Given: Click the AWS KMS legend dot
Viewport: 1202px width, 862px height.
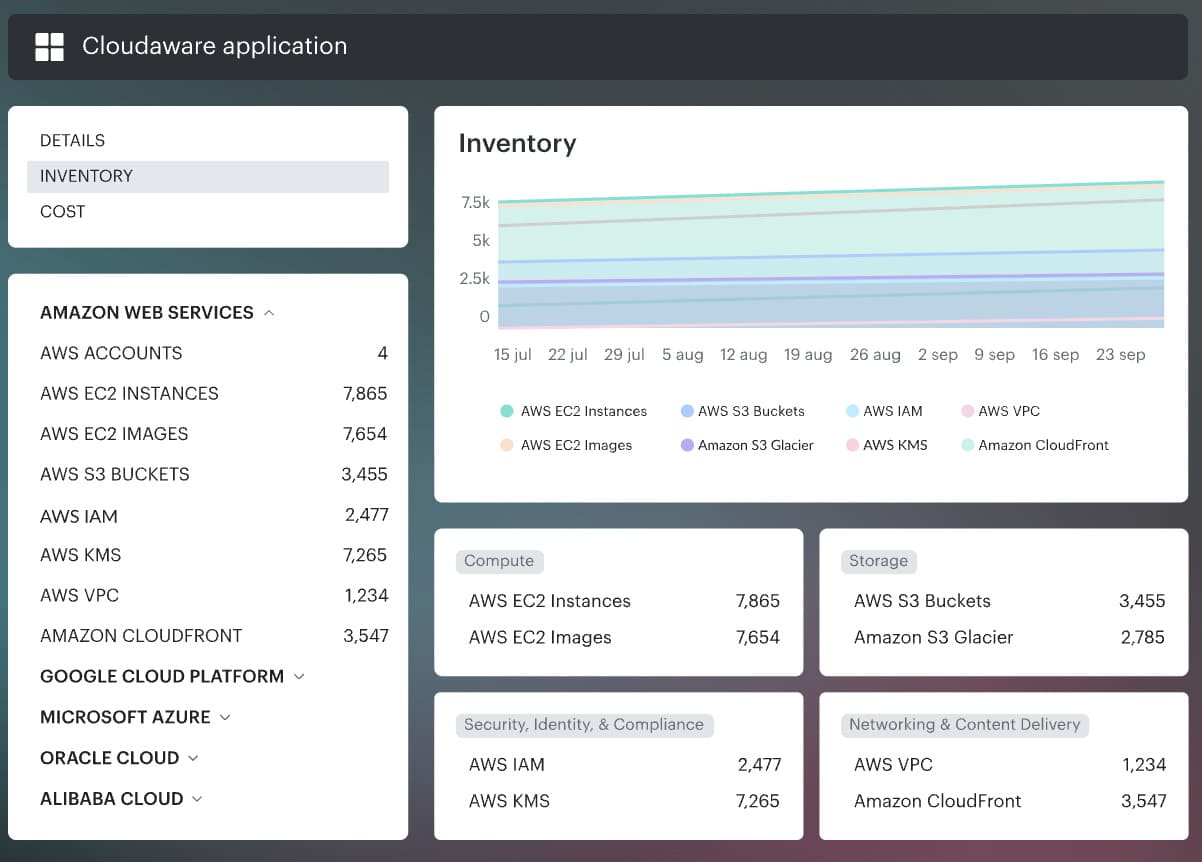Looking at the screenshot, I should pyautogui.click(x=852, y=445).
